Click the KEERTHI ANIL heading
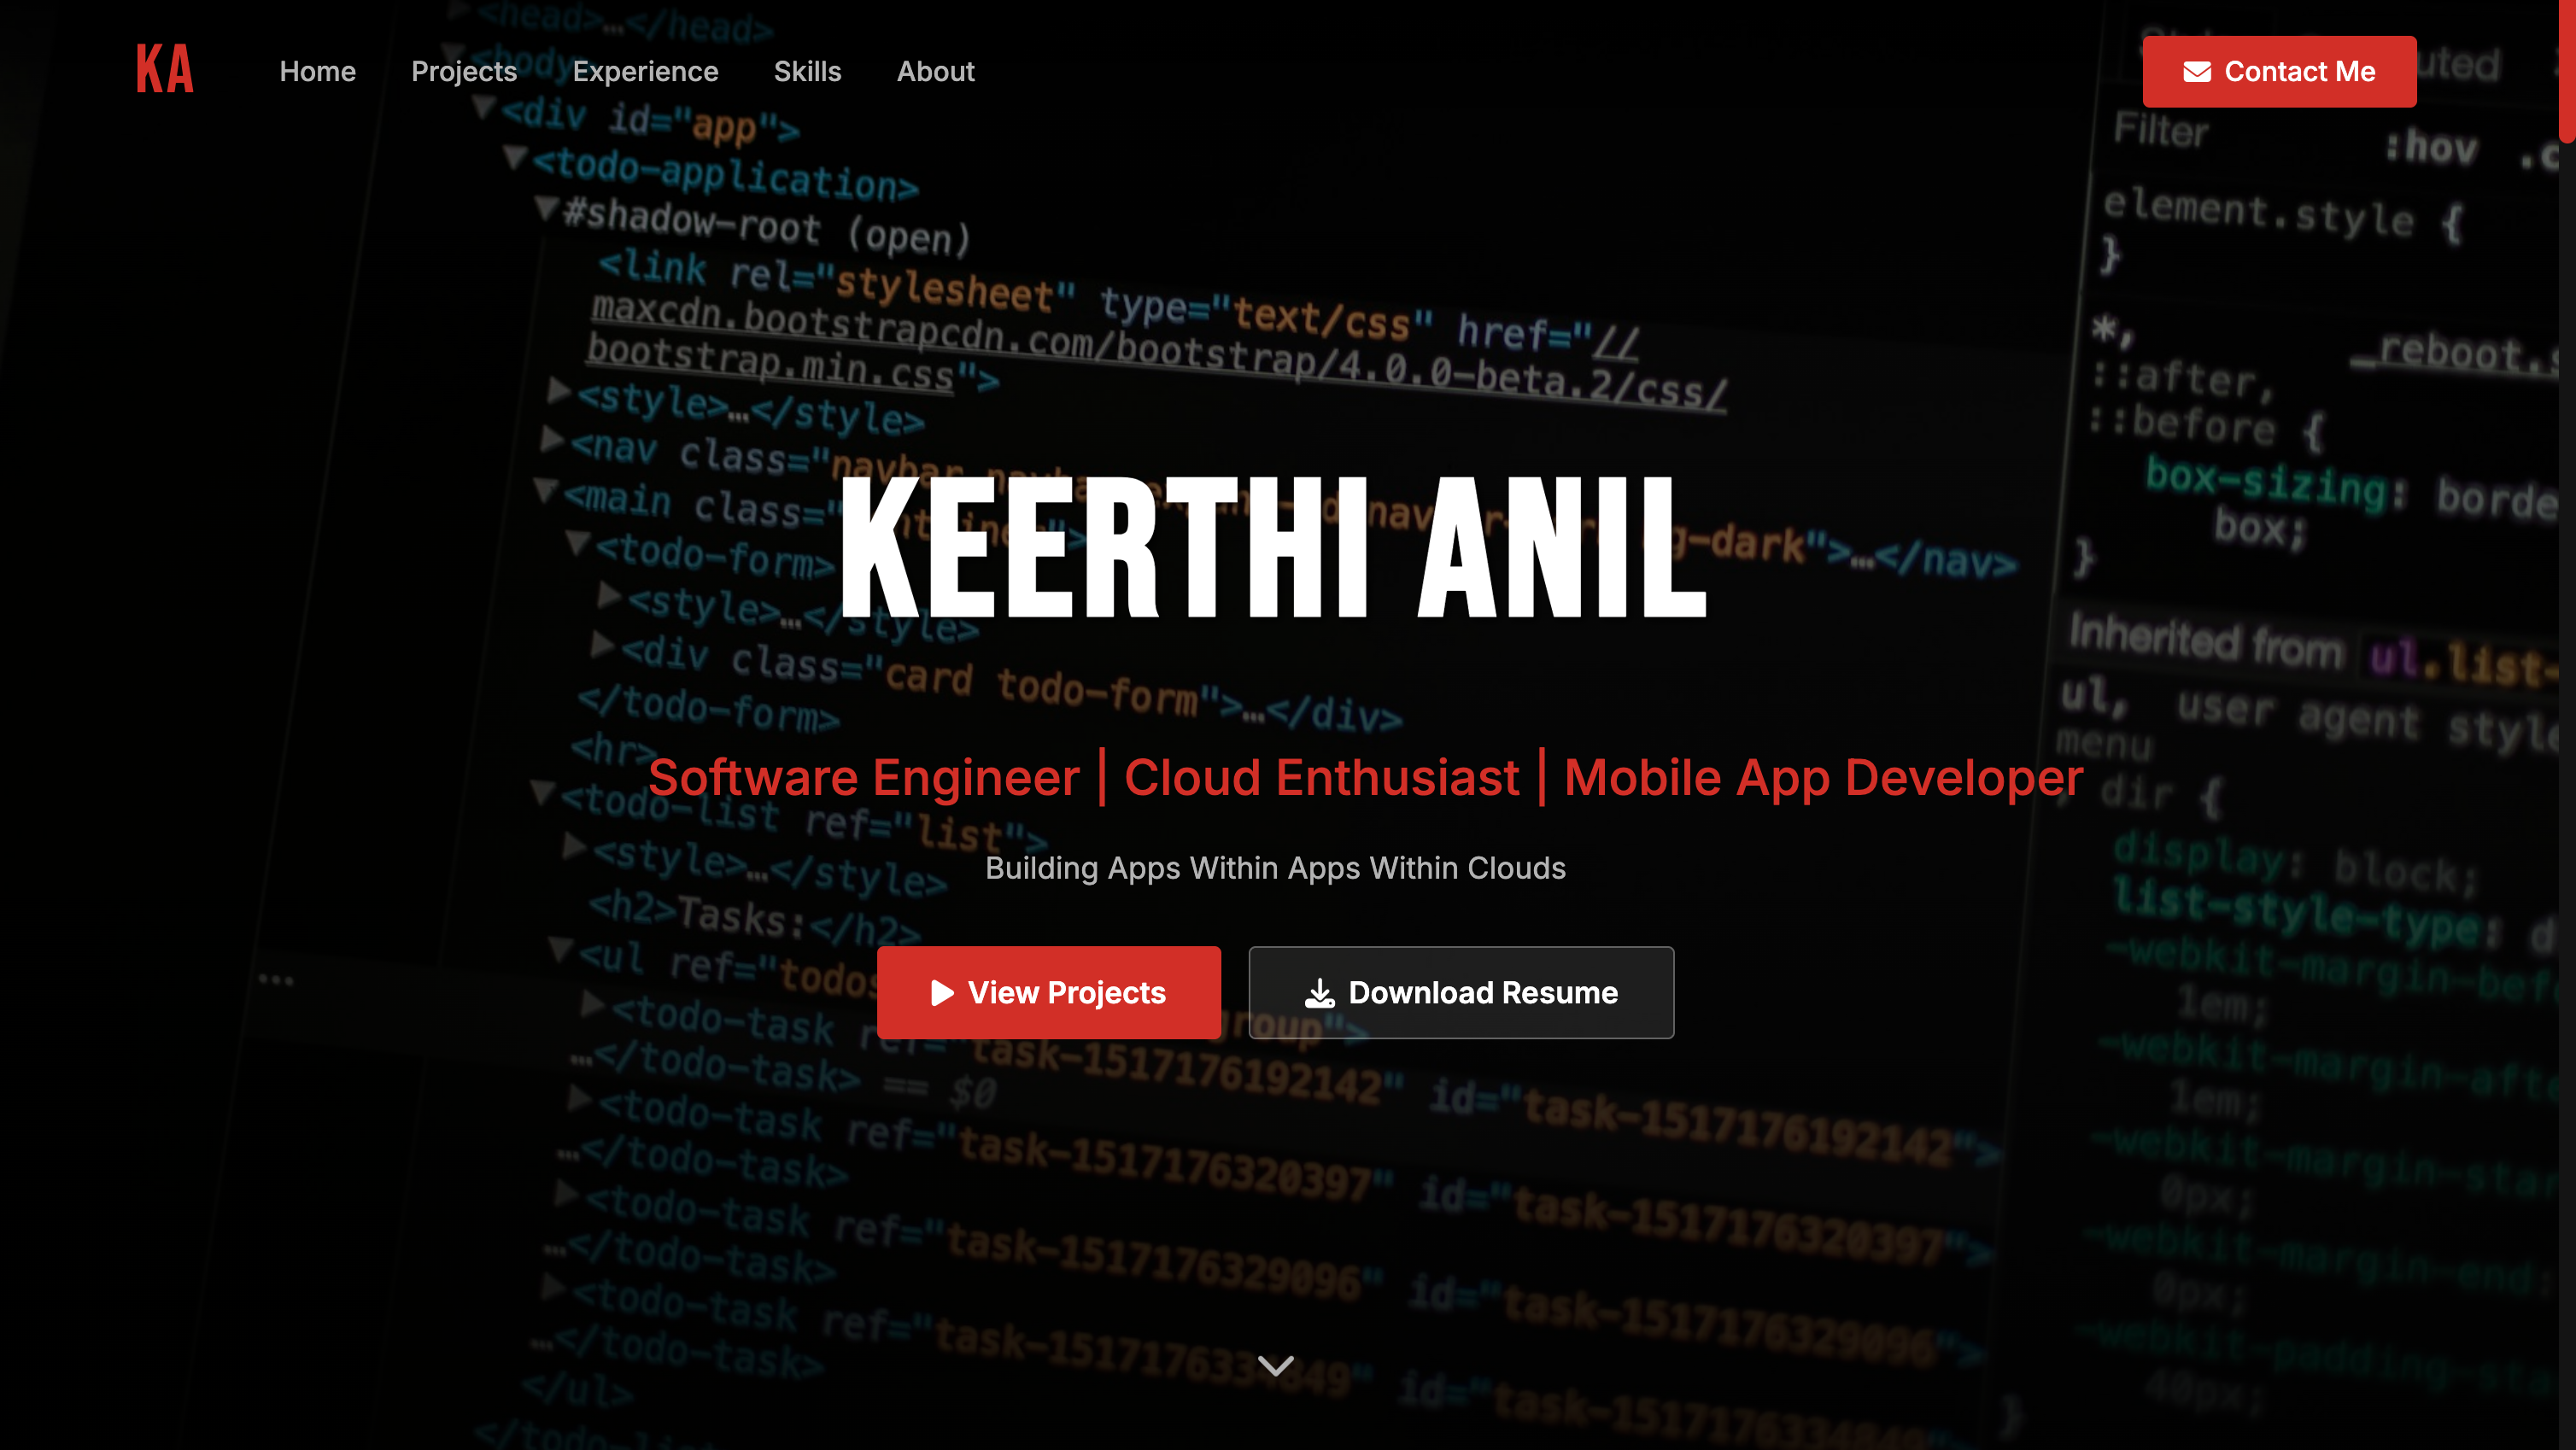The height and width of the screenshot is (1450, 2576). click(x=1273, y=546)
